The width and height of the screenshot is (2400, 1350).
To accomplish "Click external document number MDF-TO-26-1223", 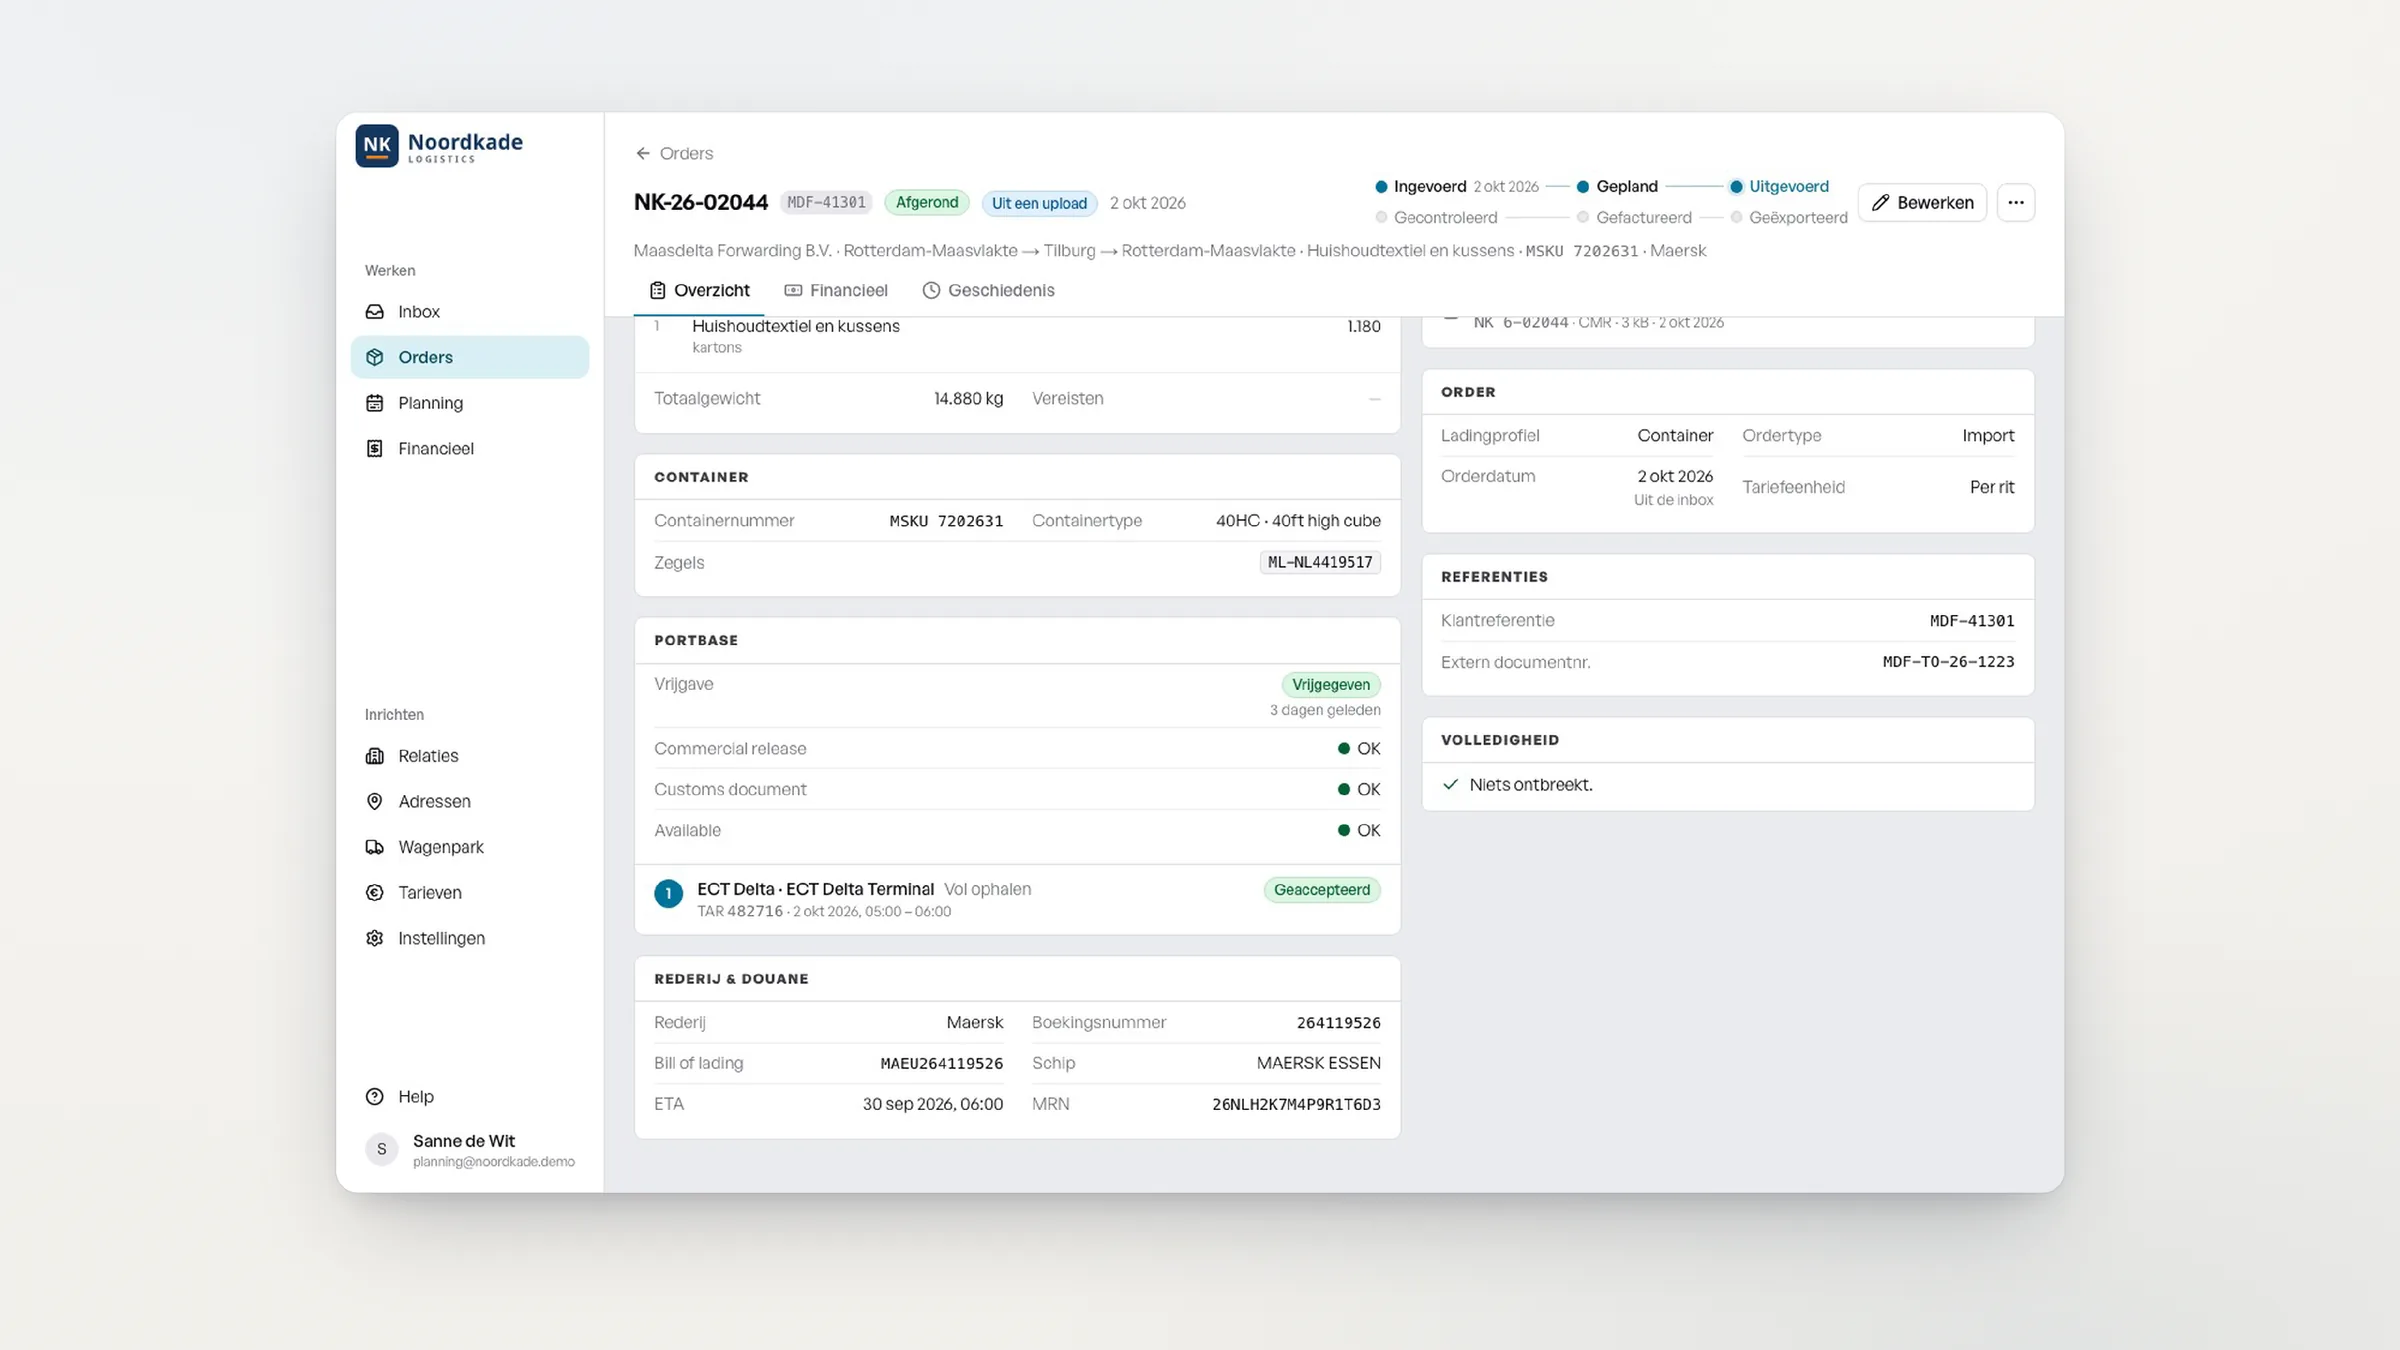I will (x=1948, y=662).
